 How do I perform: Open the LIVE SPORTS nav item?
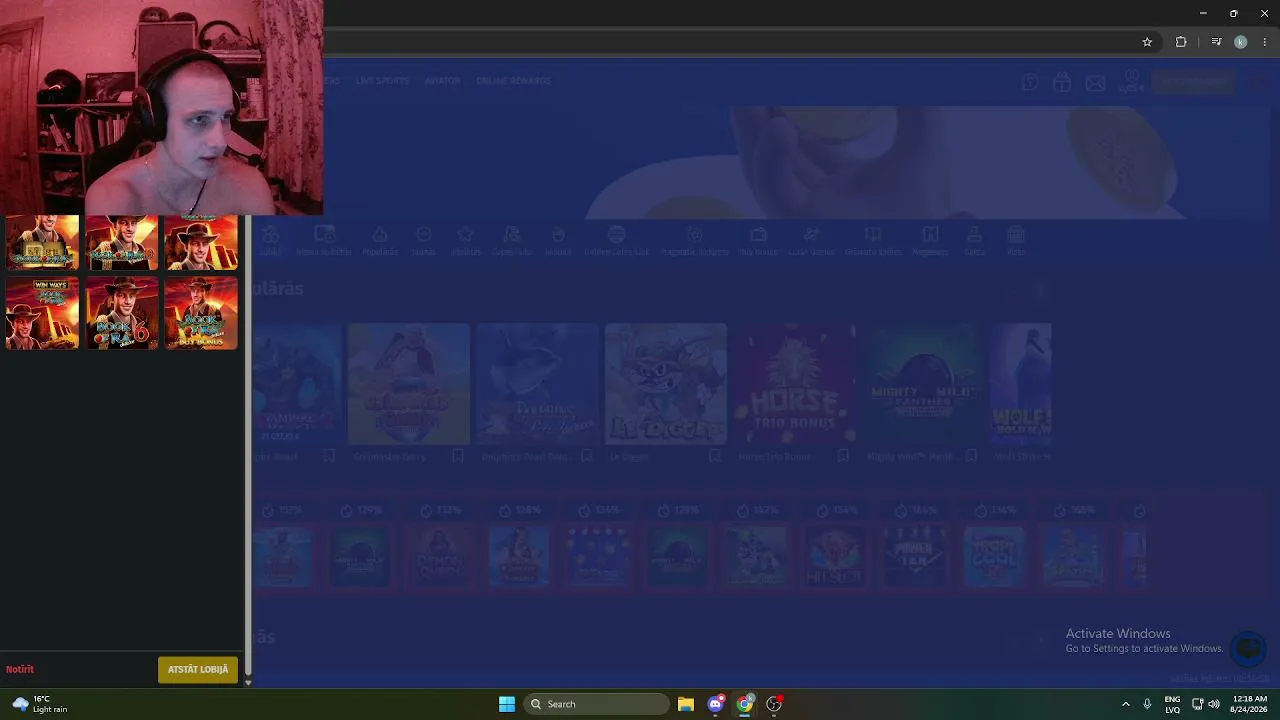[x=382, y=80]
